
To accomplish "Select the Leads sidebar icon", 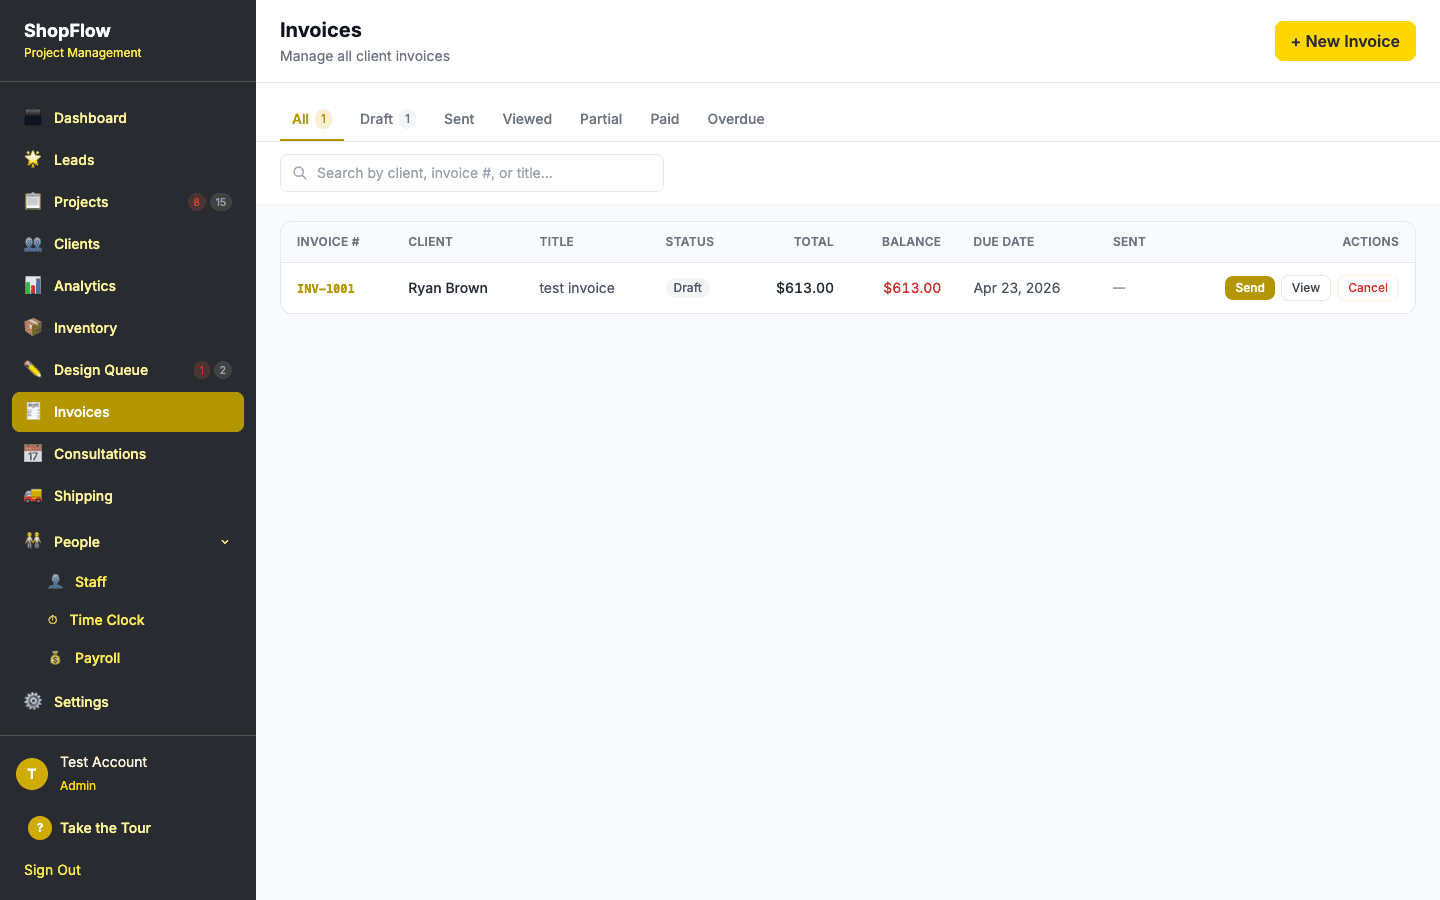I will tap(34, 159).
